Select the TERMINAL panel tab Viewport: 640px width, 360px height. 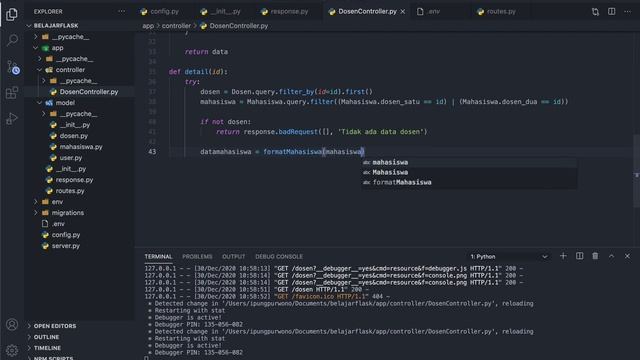(158, 256)
